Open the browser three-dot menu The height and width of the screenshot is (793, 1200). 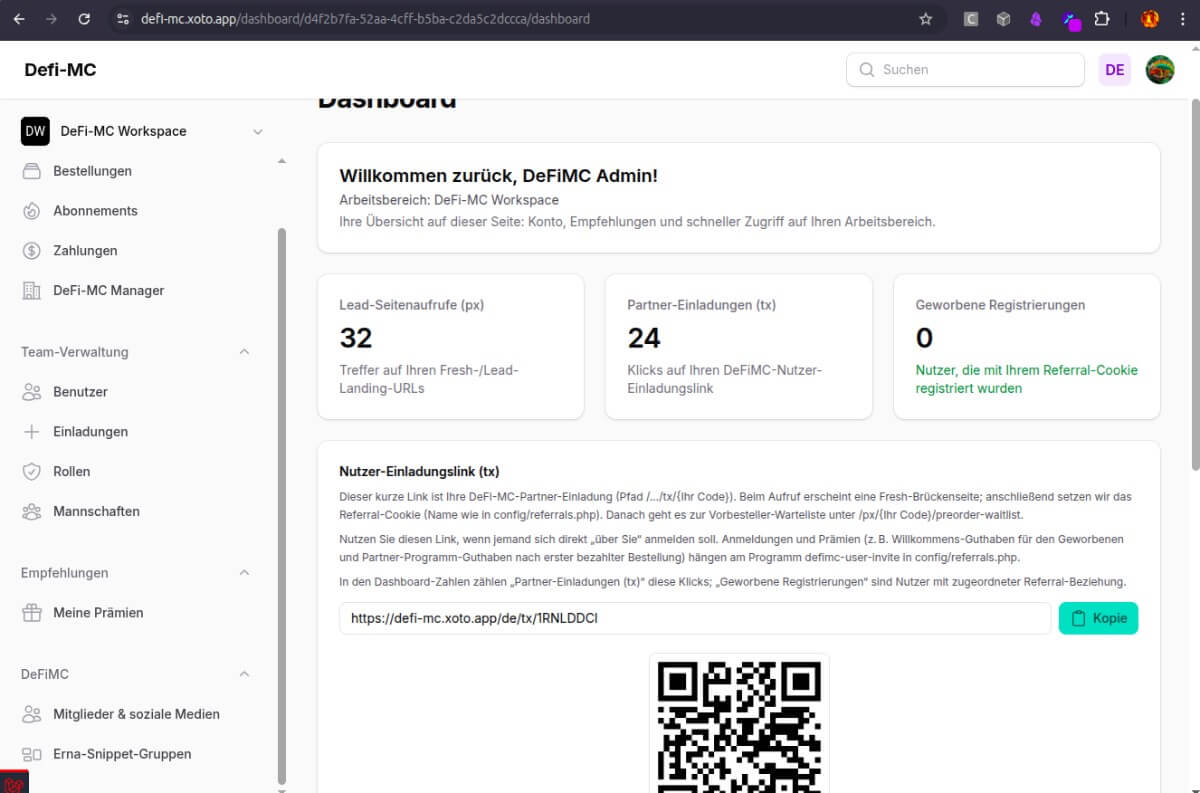[x=1182, y=19]
